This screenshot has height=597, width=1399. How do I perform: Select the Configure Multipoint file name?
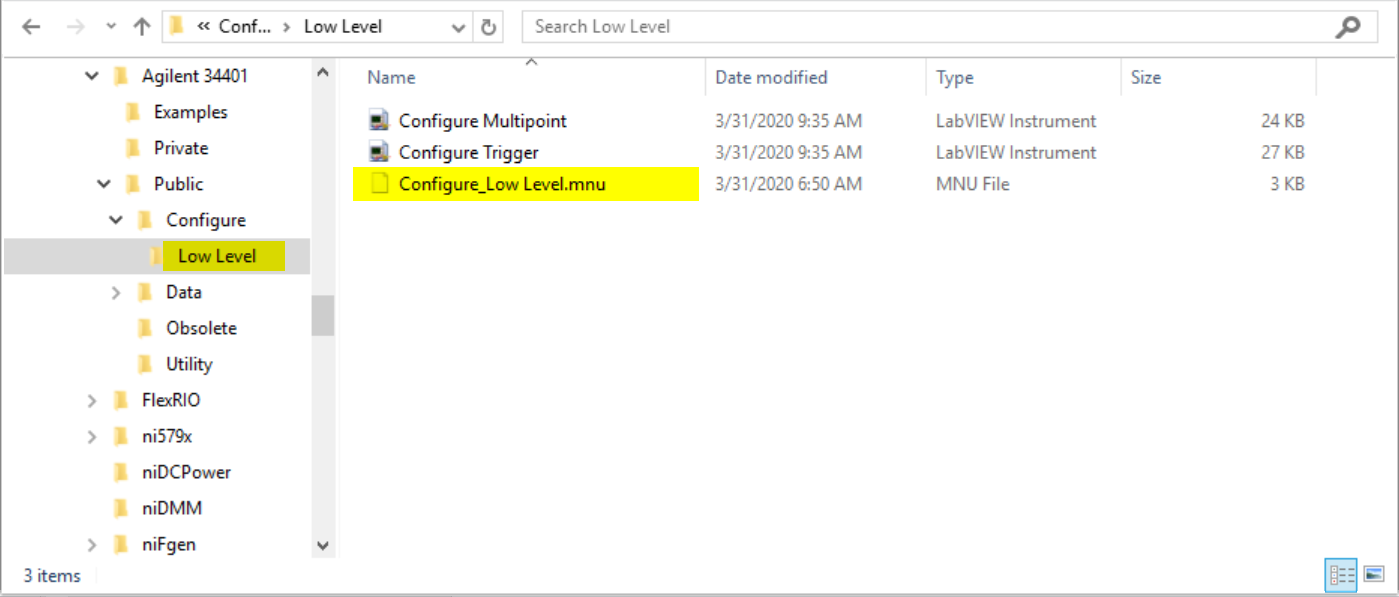[x=483, y=121]
